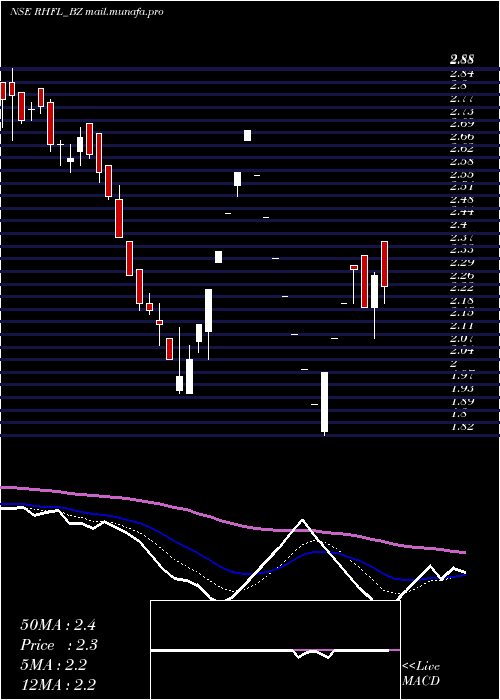500x700 pixels.
Task: Click the "2.15" price axis label
Action: pos(462,312)
